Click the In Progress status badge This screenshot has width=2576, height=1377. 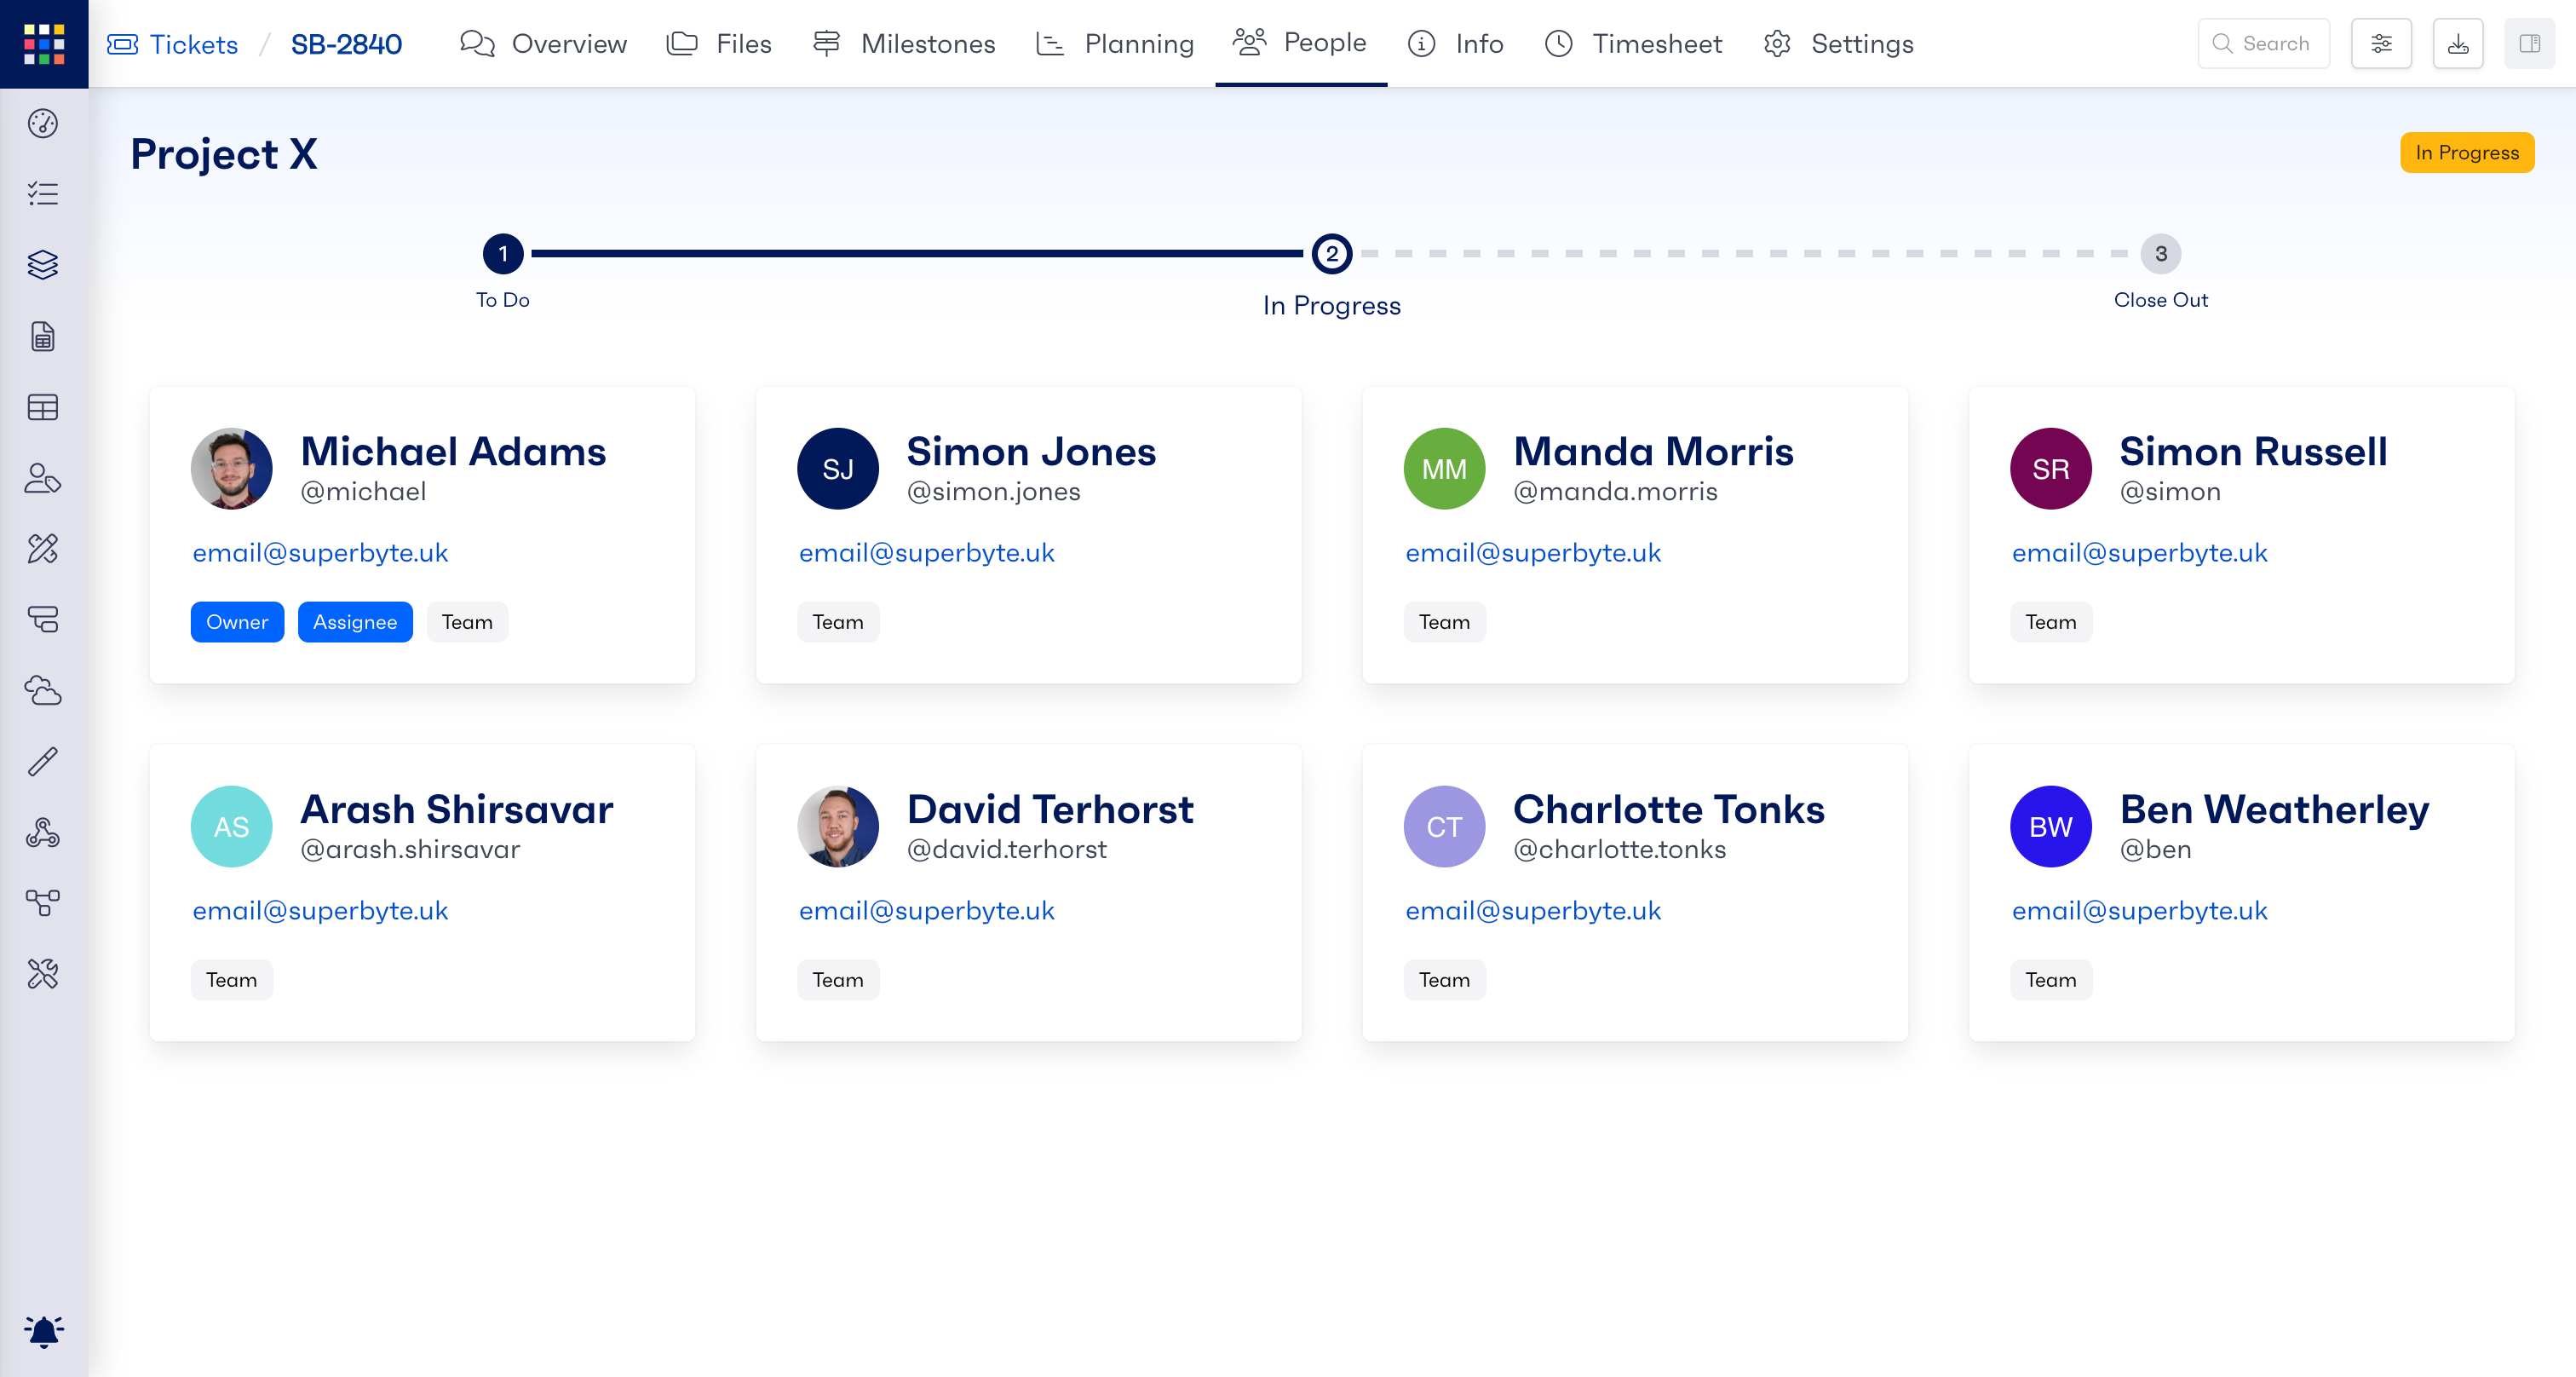point(2467,153)
